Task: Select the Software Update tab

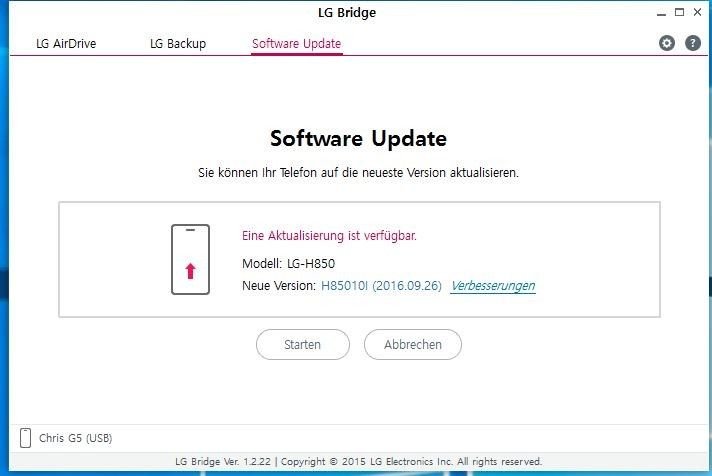Action: (297, 44)
